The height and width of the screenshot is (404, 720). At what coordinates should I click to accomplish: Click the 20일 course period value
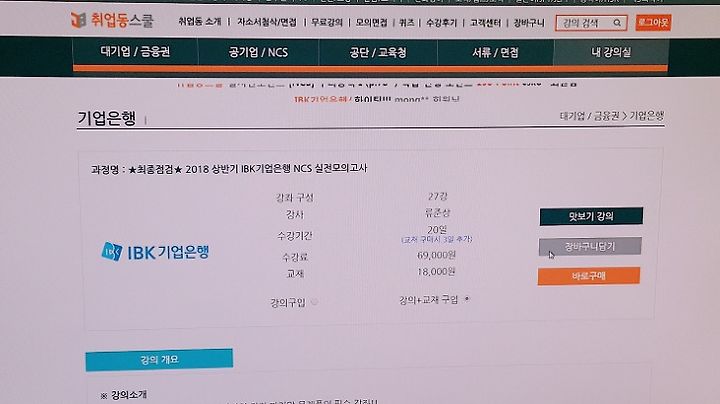[x=437, y=229]
